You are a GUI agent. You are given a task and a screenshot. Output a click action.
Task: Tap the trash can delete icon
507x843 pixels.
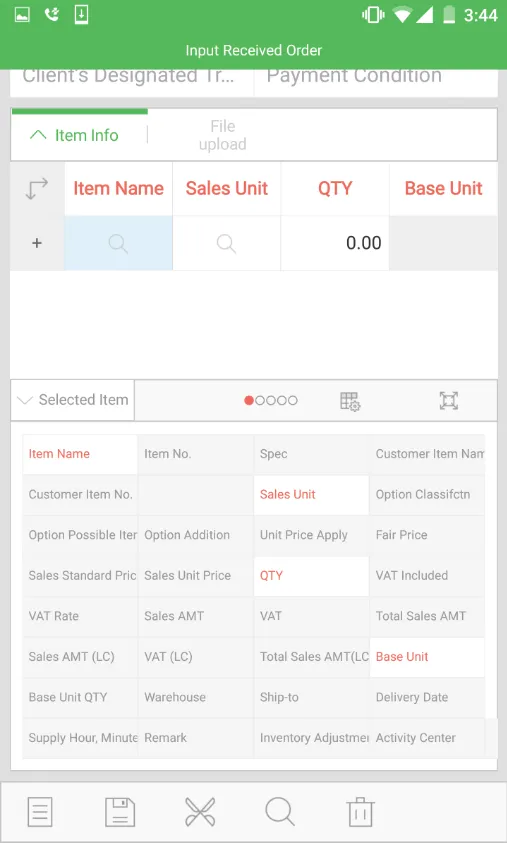point(360,811)
